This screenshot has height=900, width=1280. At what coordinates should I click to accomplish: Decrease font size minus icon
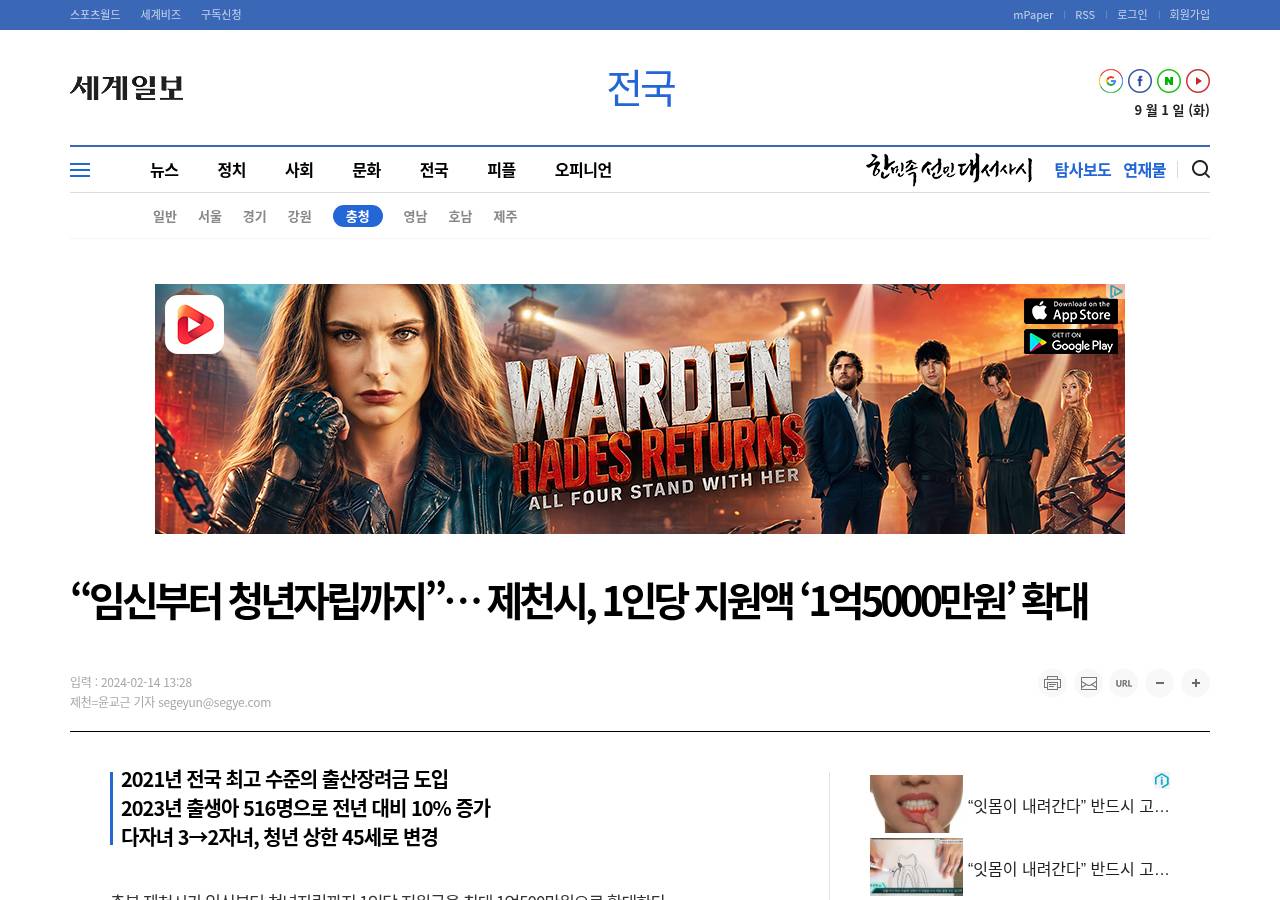coord(1160,683)
